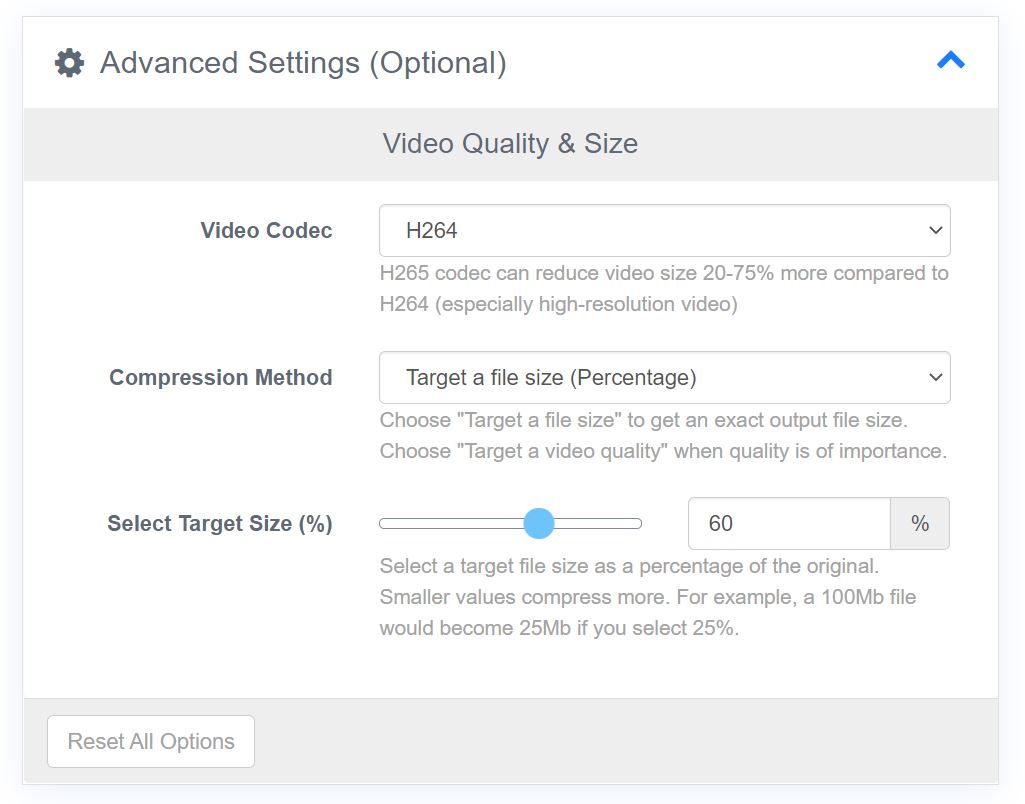
Task: Click the gear icon next to Advanced Settings
Action: [x=68, y=62]
